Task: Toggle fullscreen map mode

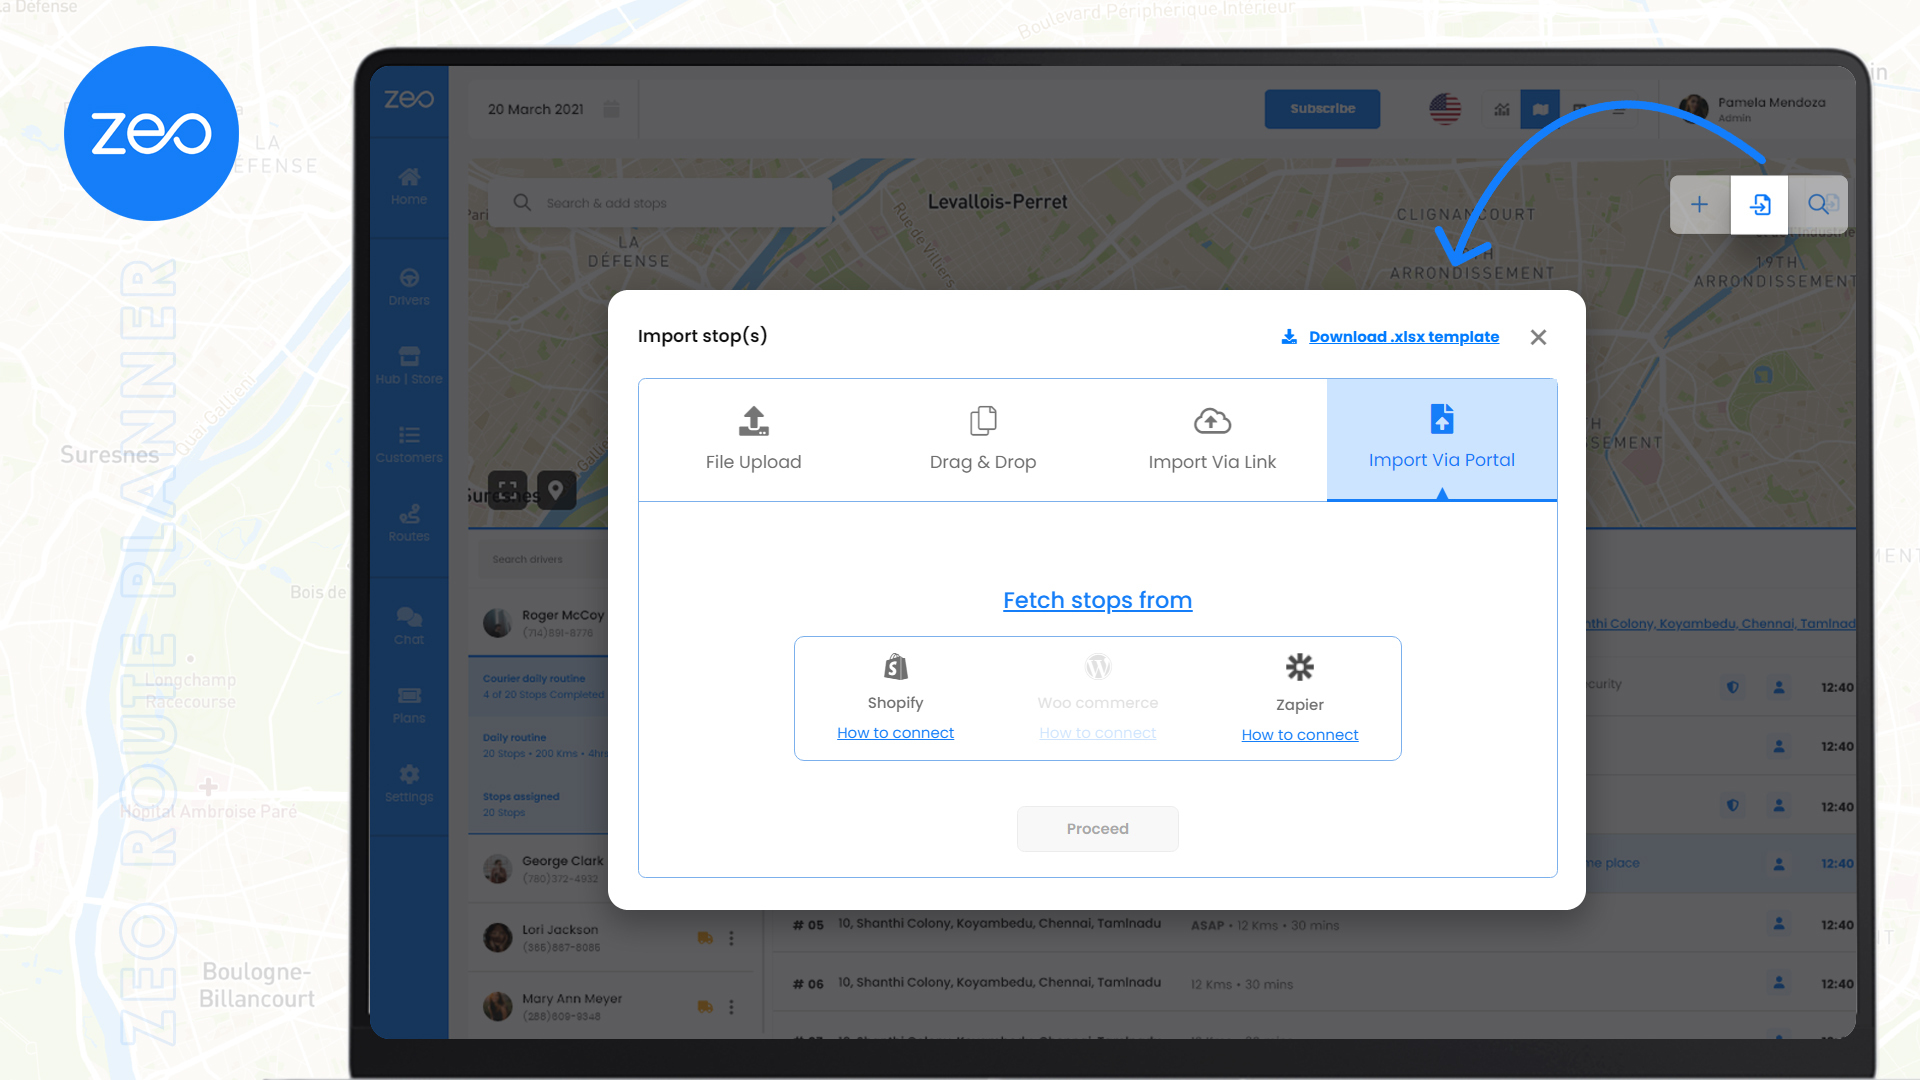Action: (x=508, y=490)
